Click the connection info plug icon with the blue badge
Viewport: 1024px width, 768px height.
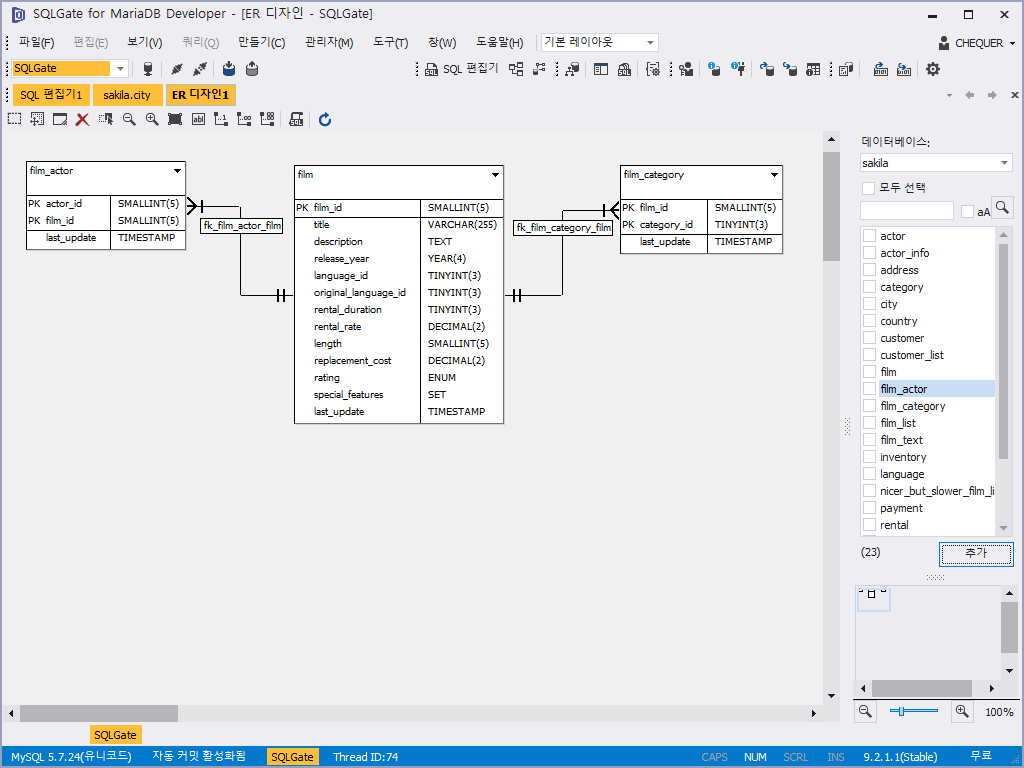[x=738, y=69]
